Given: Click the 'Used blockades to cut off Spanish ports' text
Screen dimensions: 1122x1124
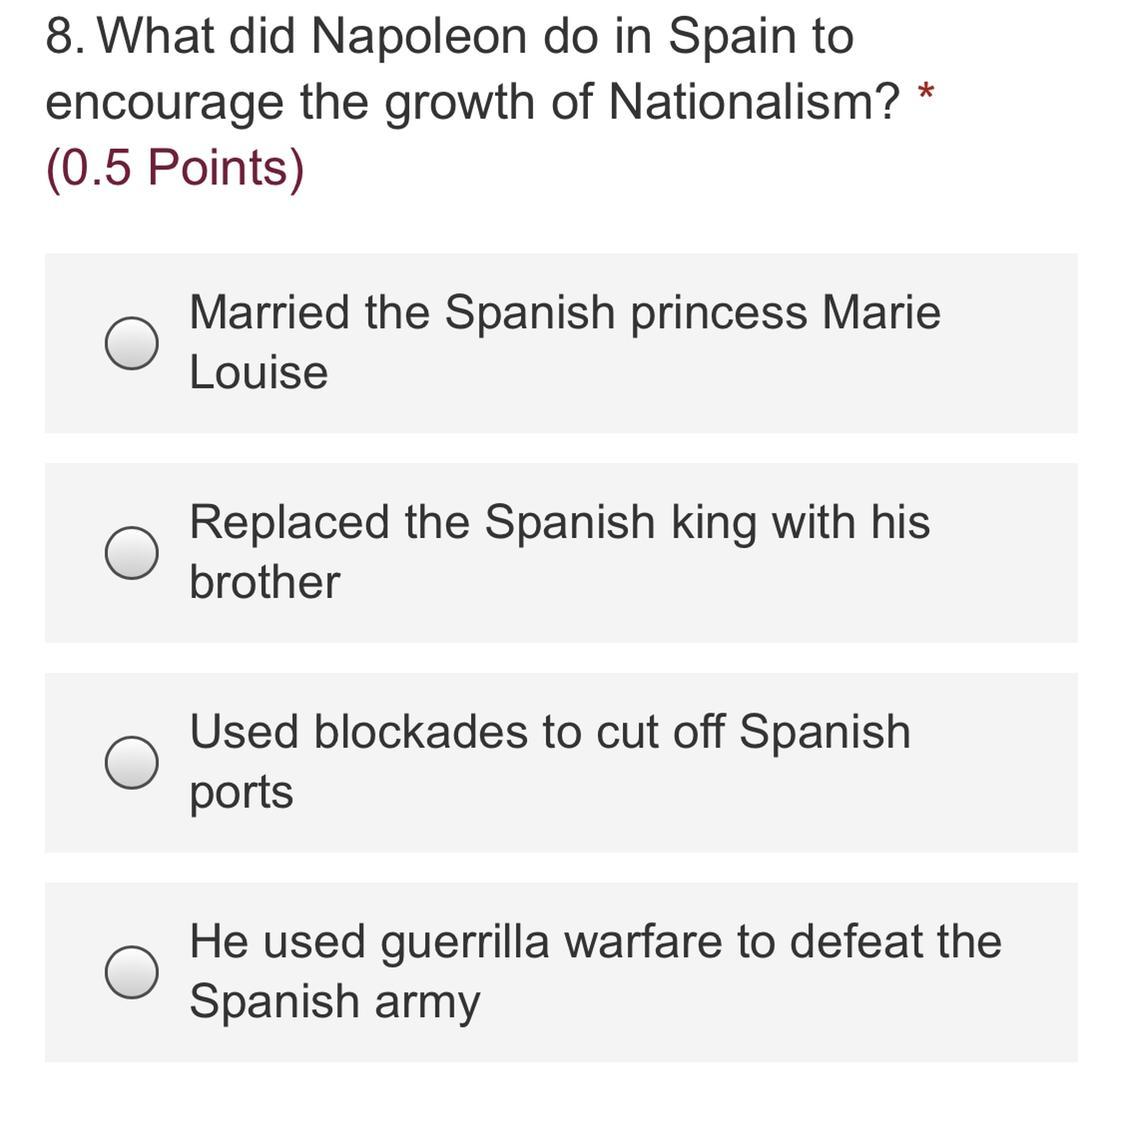Looking at the screenshot, I should point(550,762).
